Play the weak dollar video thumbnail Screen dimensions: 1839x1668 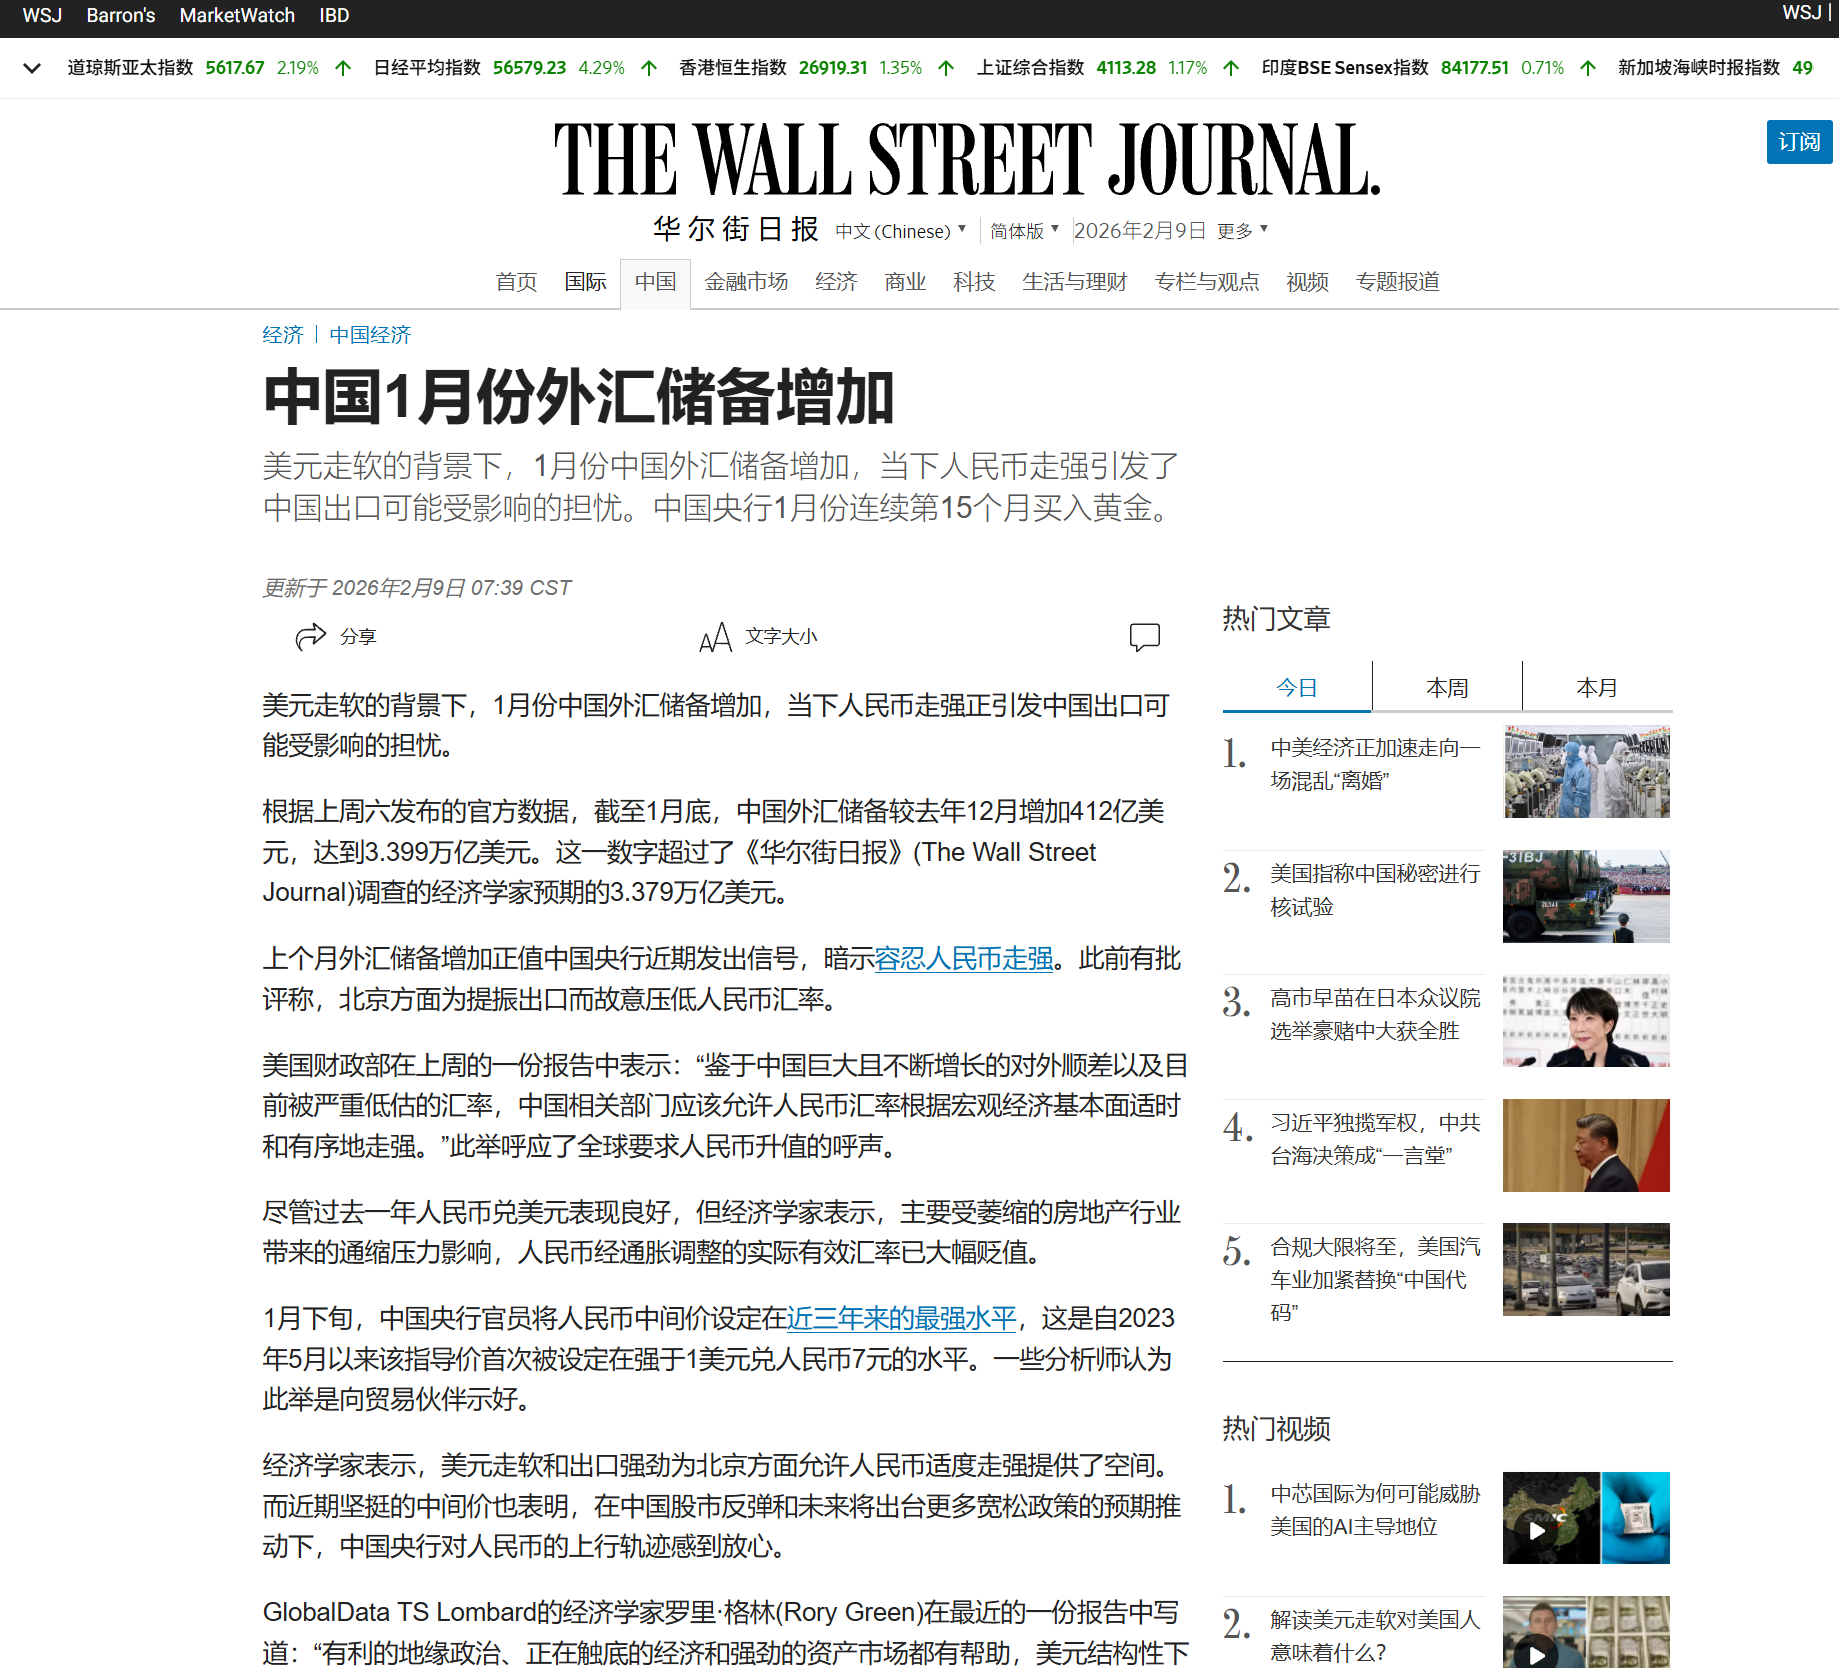point(1585,1633)
